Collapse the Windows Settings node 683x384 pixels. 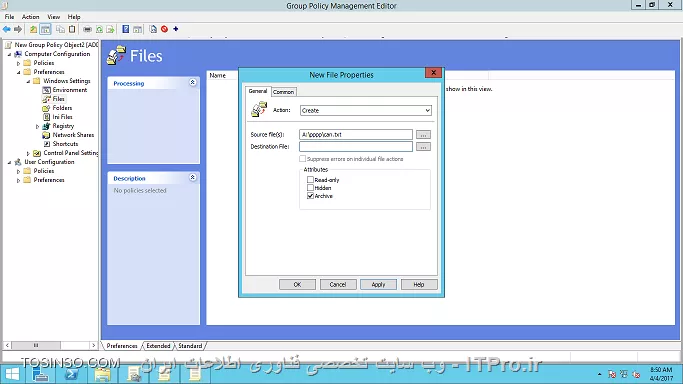click(x=28, y=81)
